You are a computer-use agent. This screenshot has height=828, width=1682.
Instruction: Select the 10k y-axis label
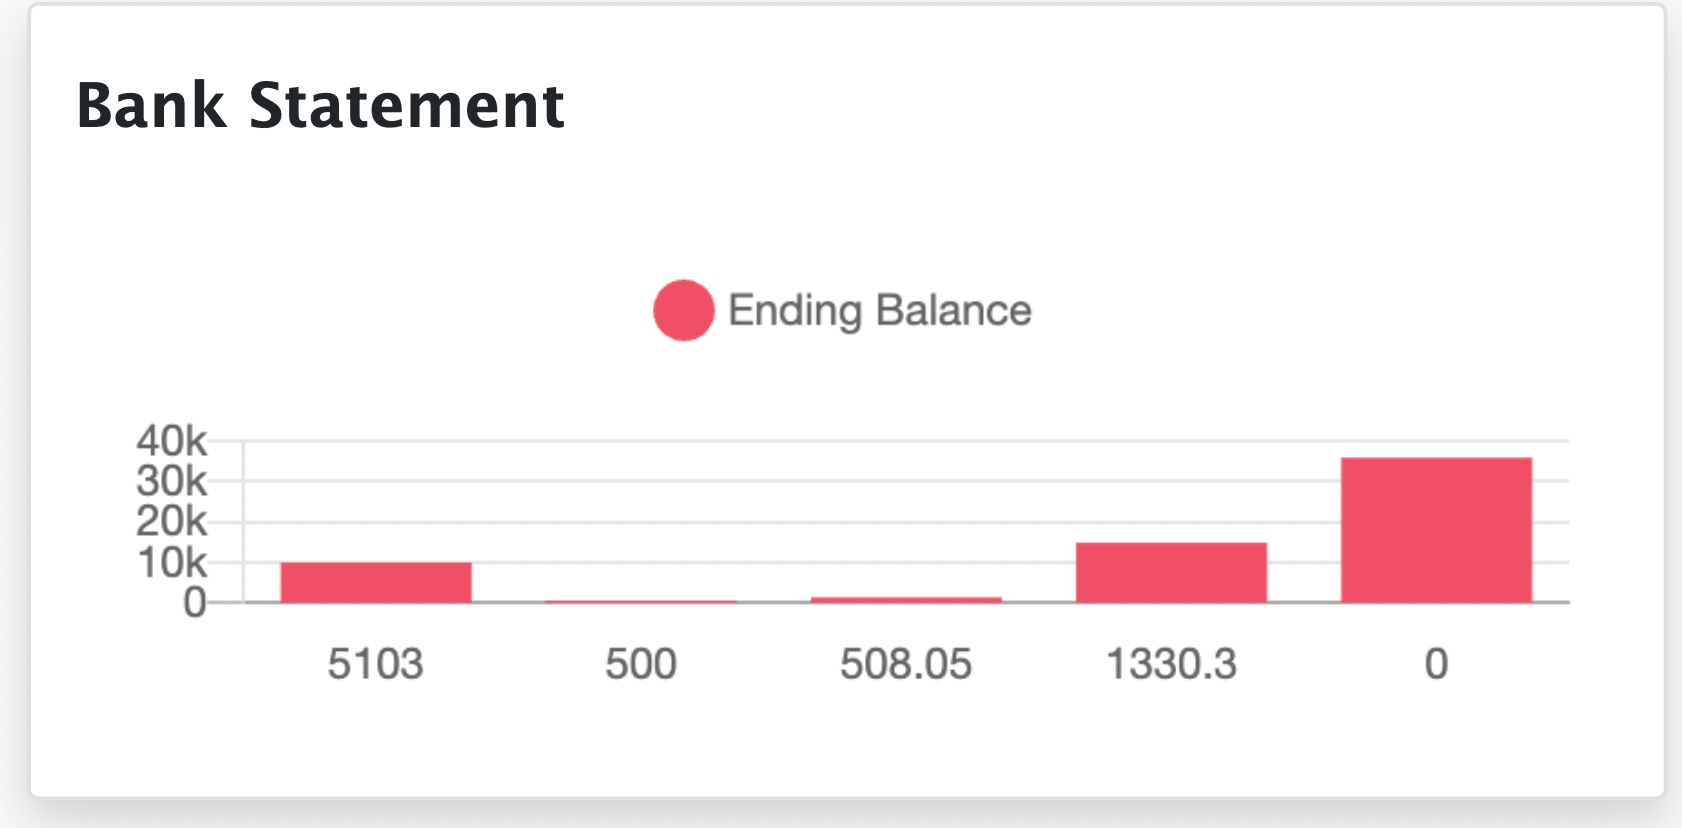(171, 563)
